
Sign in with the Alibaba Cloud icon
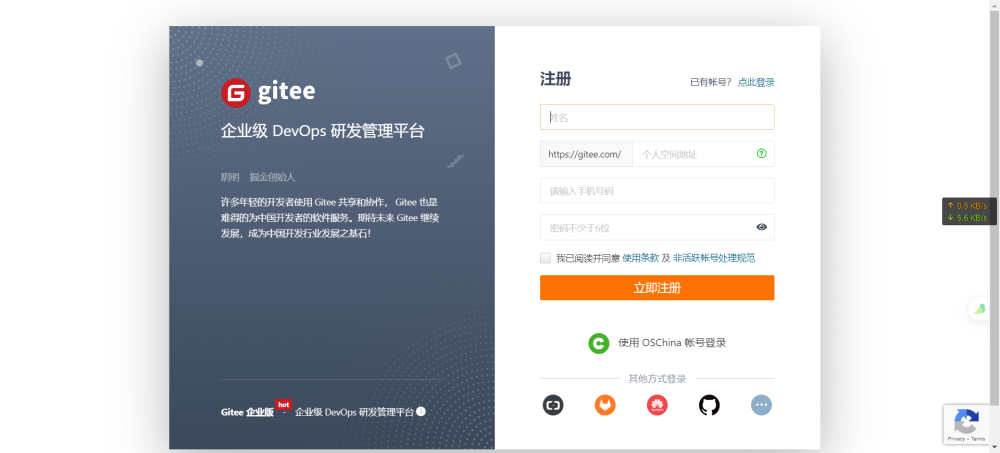coord(553,405)
